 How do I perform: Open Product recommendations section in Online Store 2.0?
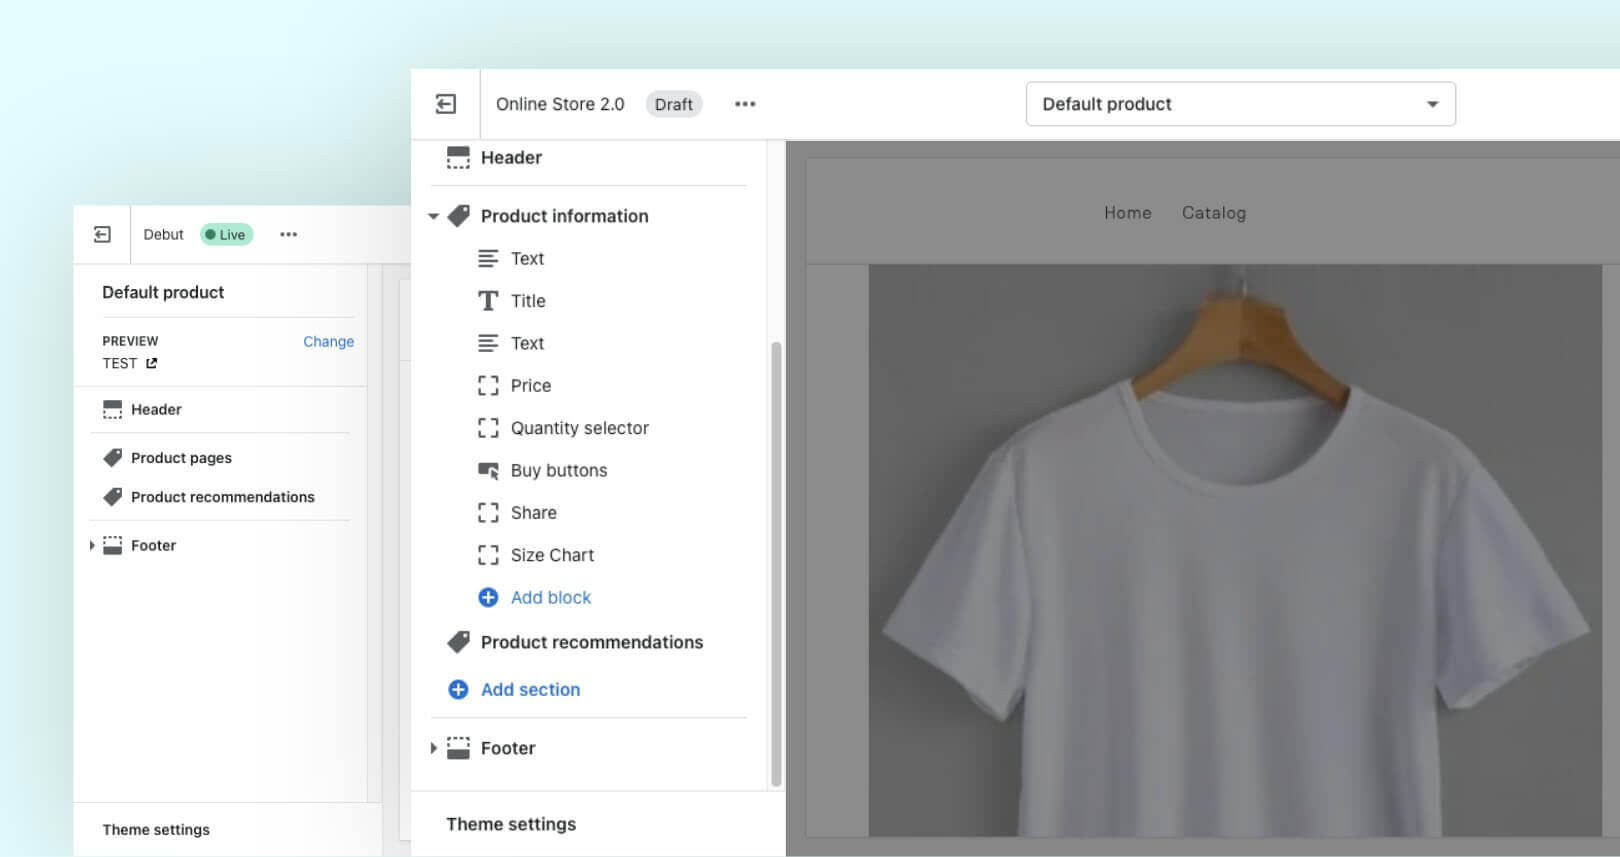592,642
